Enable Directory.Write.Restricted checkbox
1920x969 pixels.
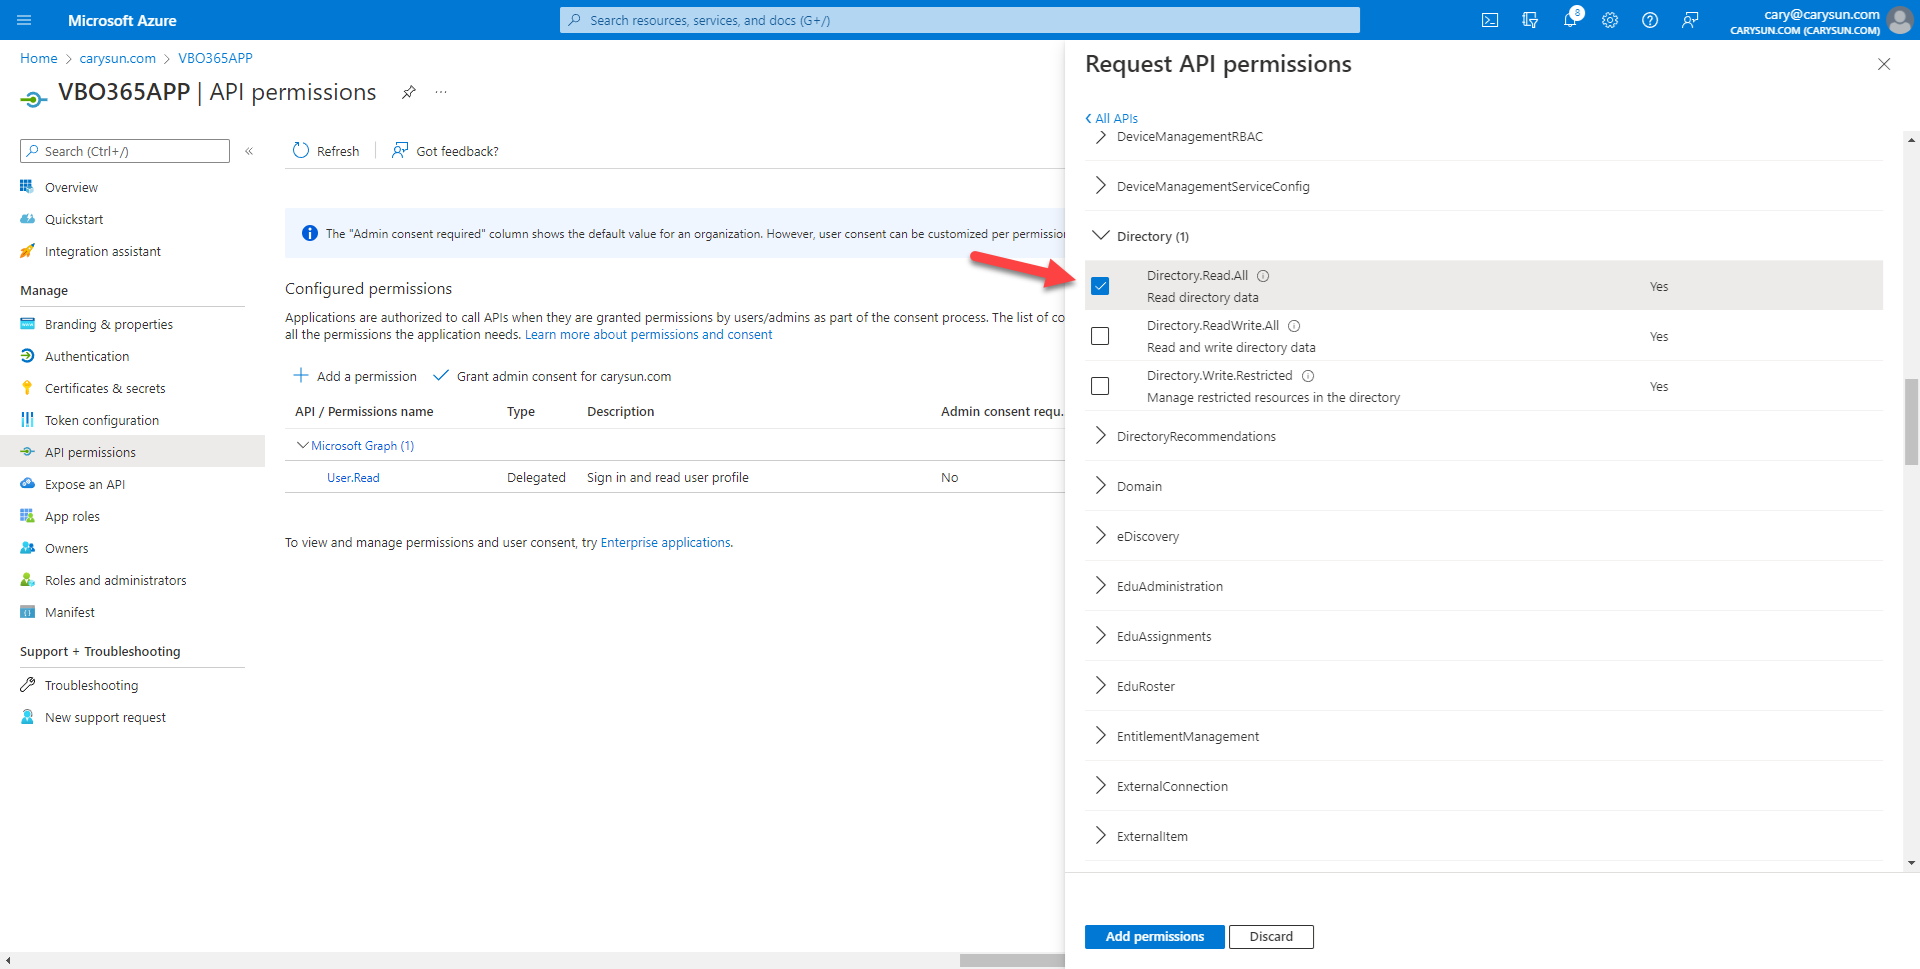pyautogui.click(x=1100, y=386)
